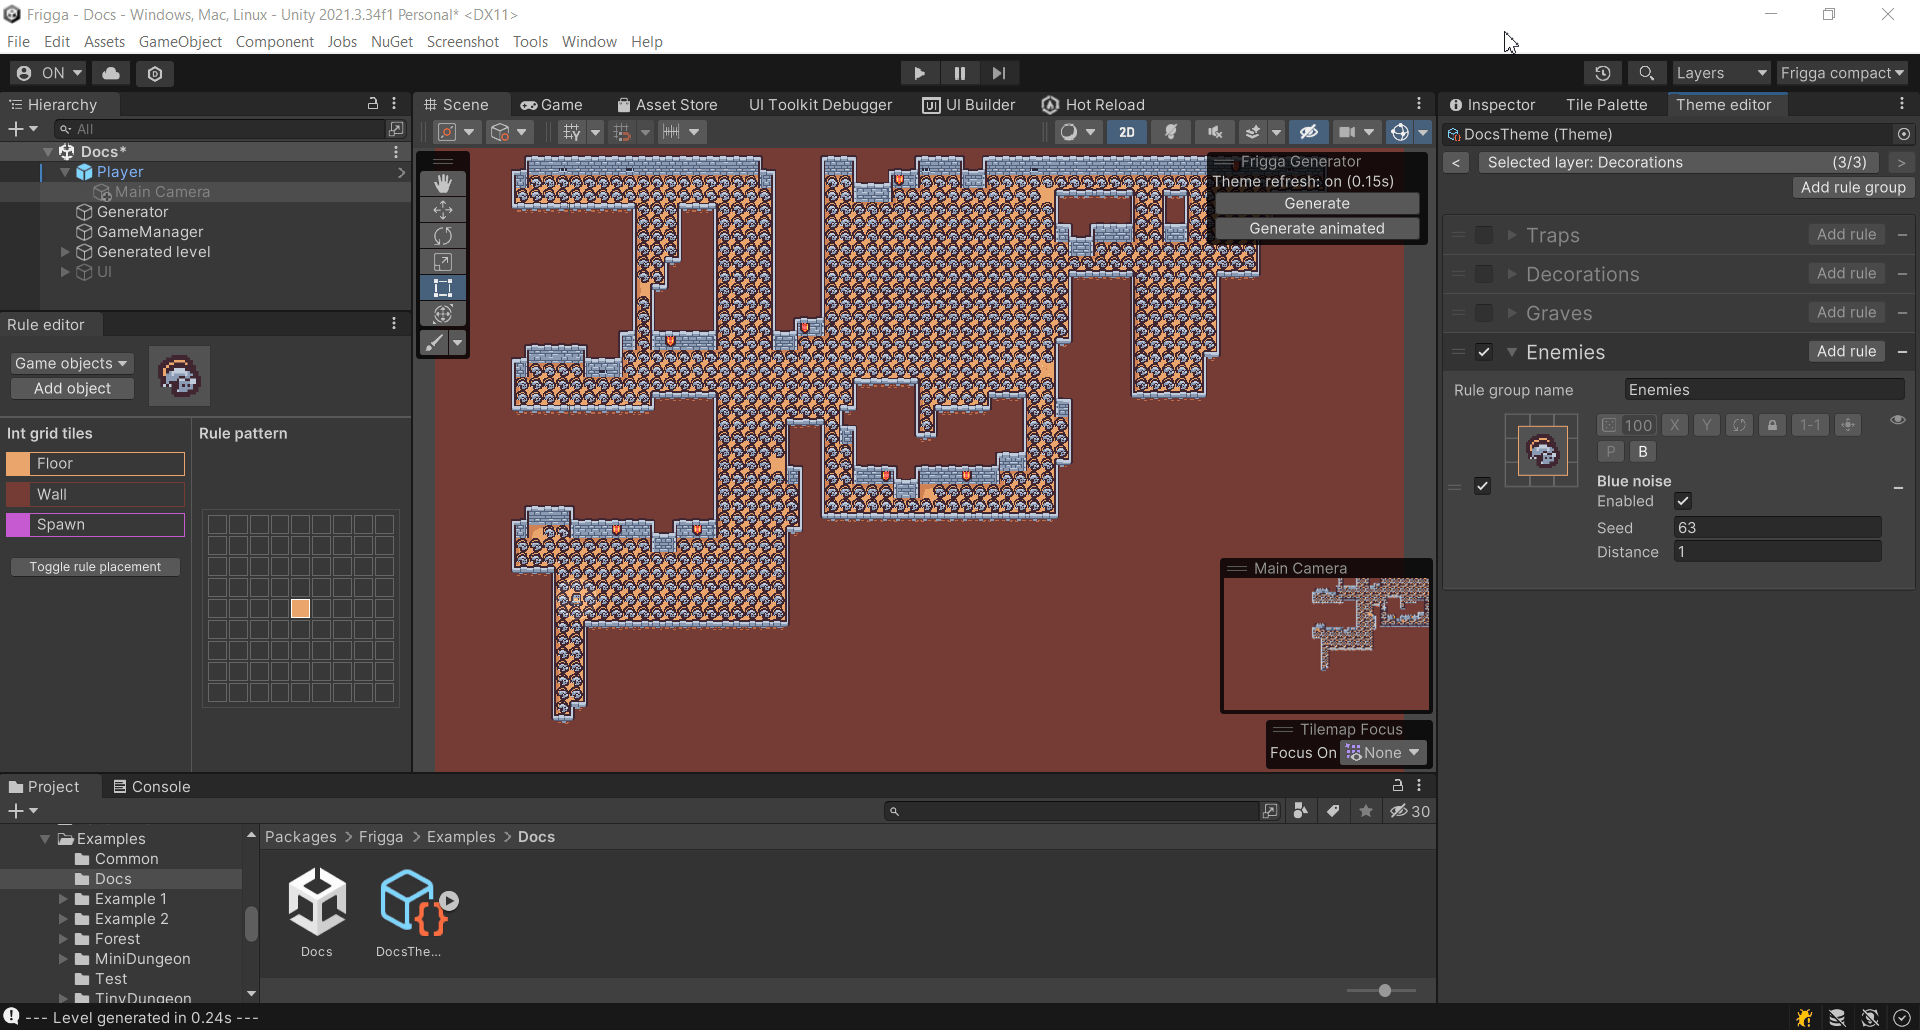Switch to the Console tab
1920x1030 pixels.
(x=151, y=786)
